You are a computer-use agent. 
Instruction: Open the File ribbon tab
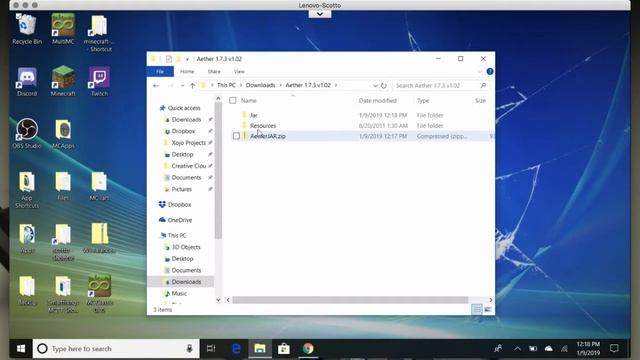[x=160, y=71]
